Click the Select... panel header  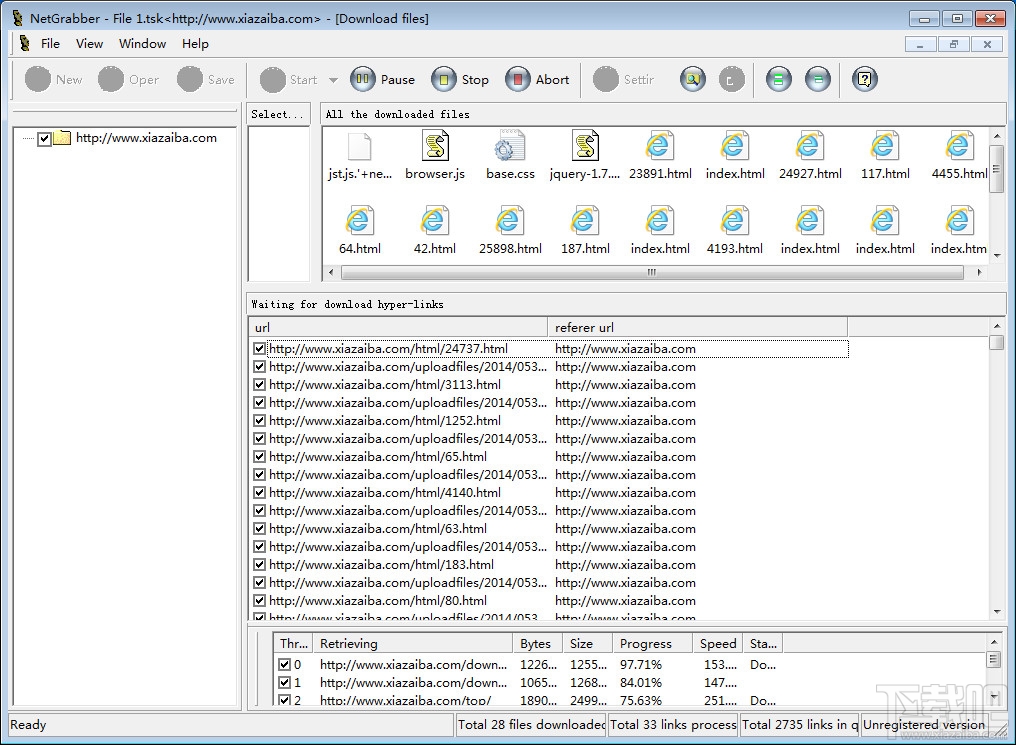(278, 114)
